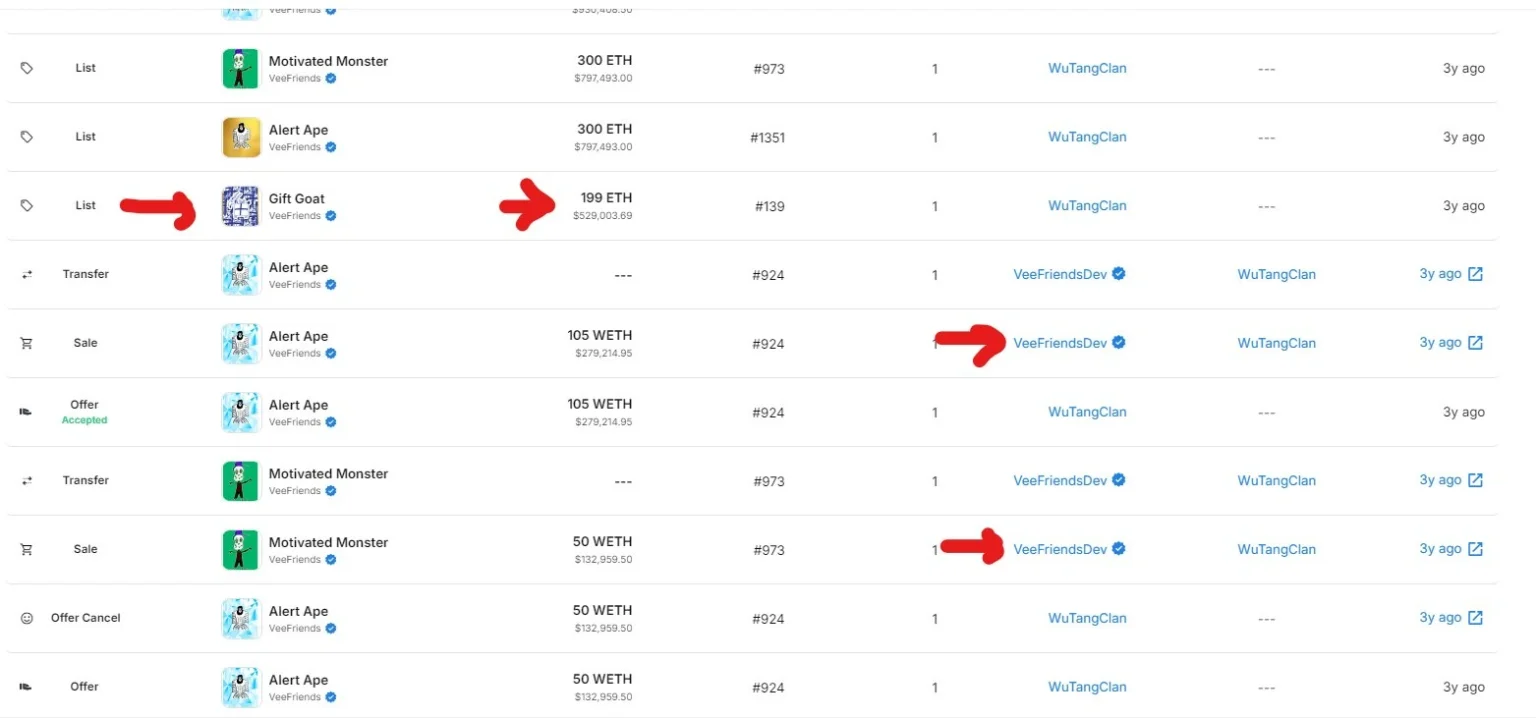Click '50 WETH' price in the Motivated Monster Sale row
Image resolution: width=1536 pixels, height=718 pixels.
pos(603,542)
